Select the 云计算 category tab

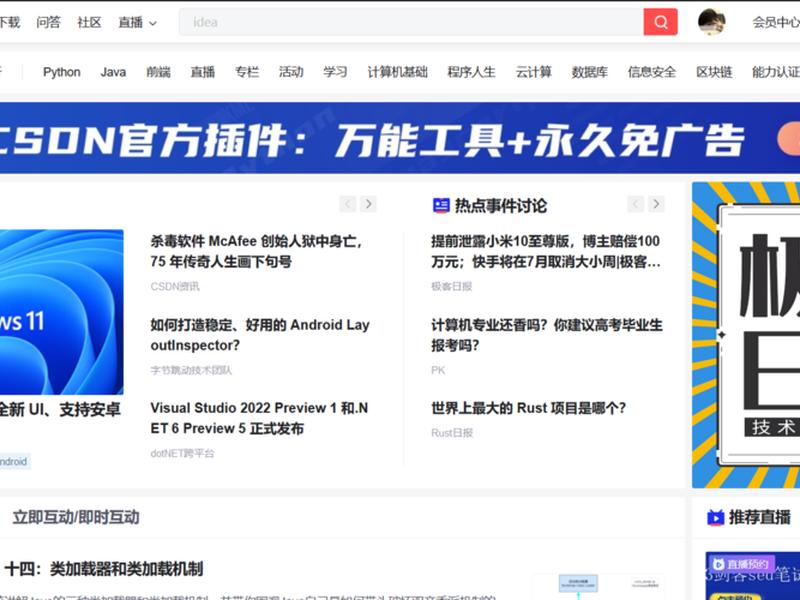[x=534, y=72]
